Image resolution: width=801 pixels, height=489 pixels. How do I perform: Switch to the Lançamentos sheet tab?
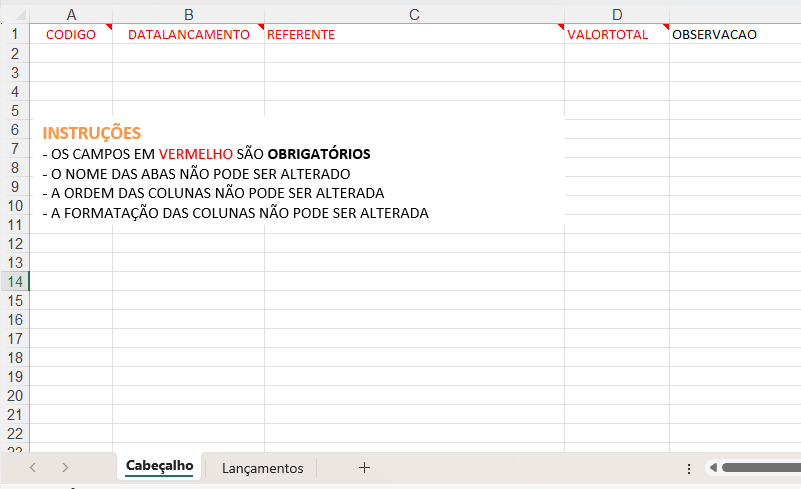coord(262,468)
